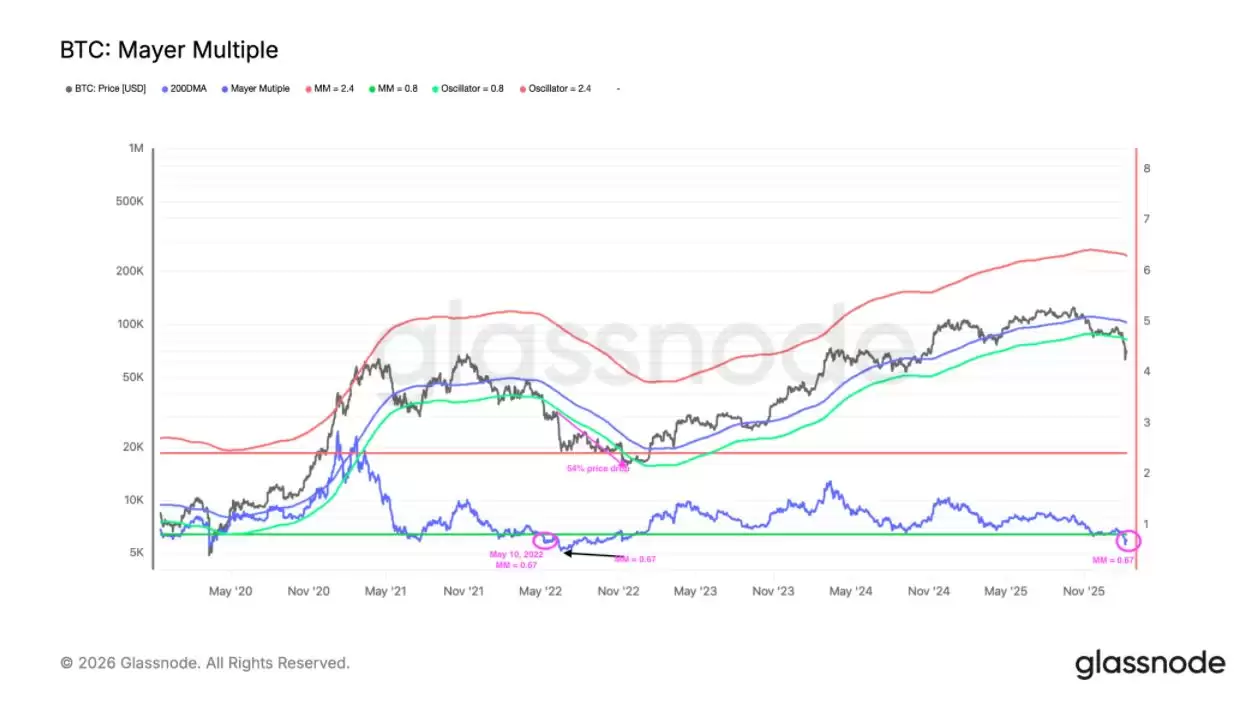This screenshot has width=1244, height=710.
Task: Hide the Oscillator = 2.4 legend series
Action: coord(560,89)
